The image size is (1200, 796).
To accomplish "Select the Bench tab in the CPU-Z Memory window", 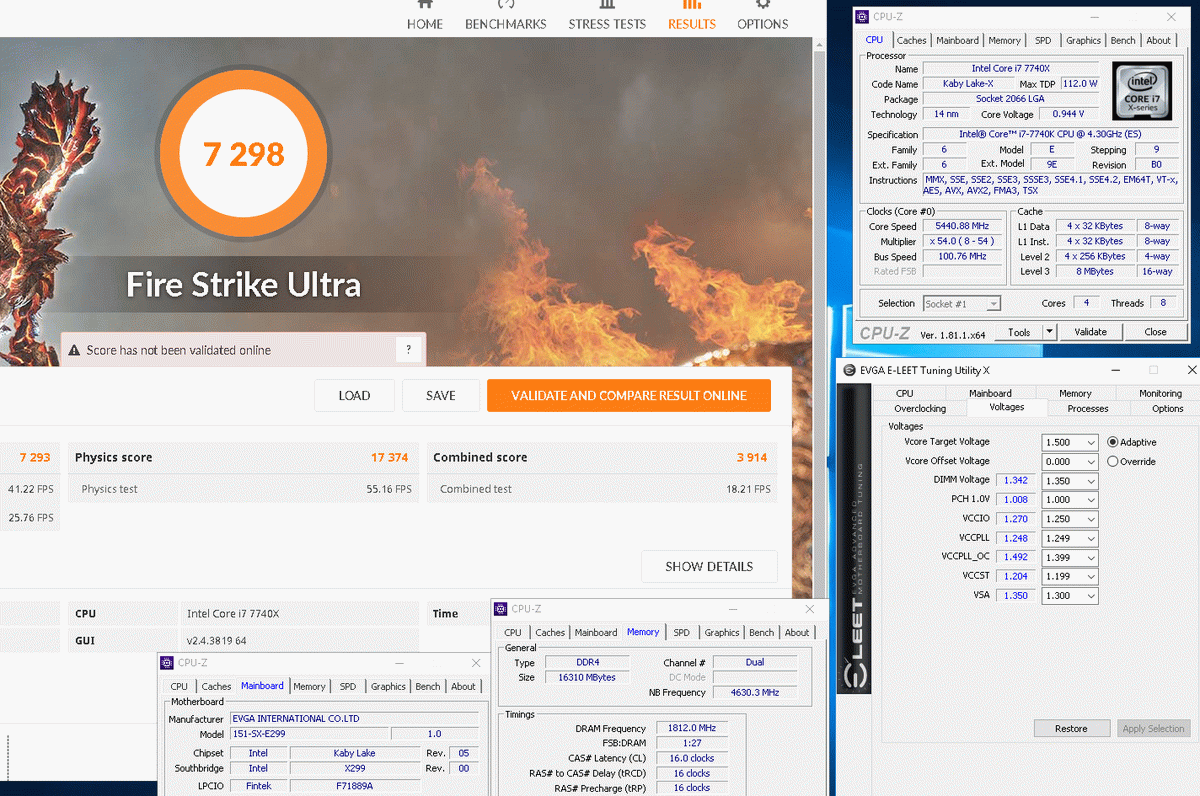I will tap(761, 632).
